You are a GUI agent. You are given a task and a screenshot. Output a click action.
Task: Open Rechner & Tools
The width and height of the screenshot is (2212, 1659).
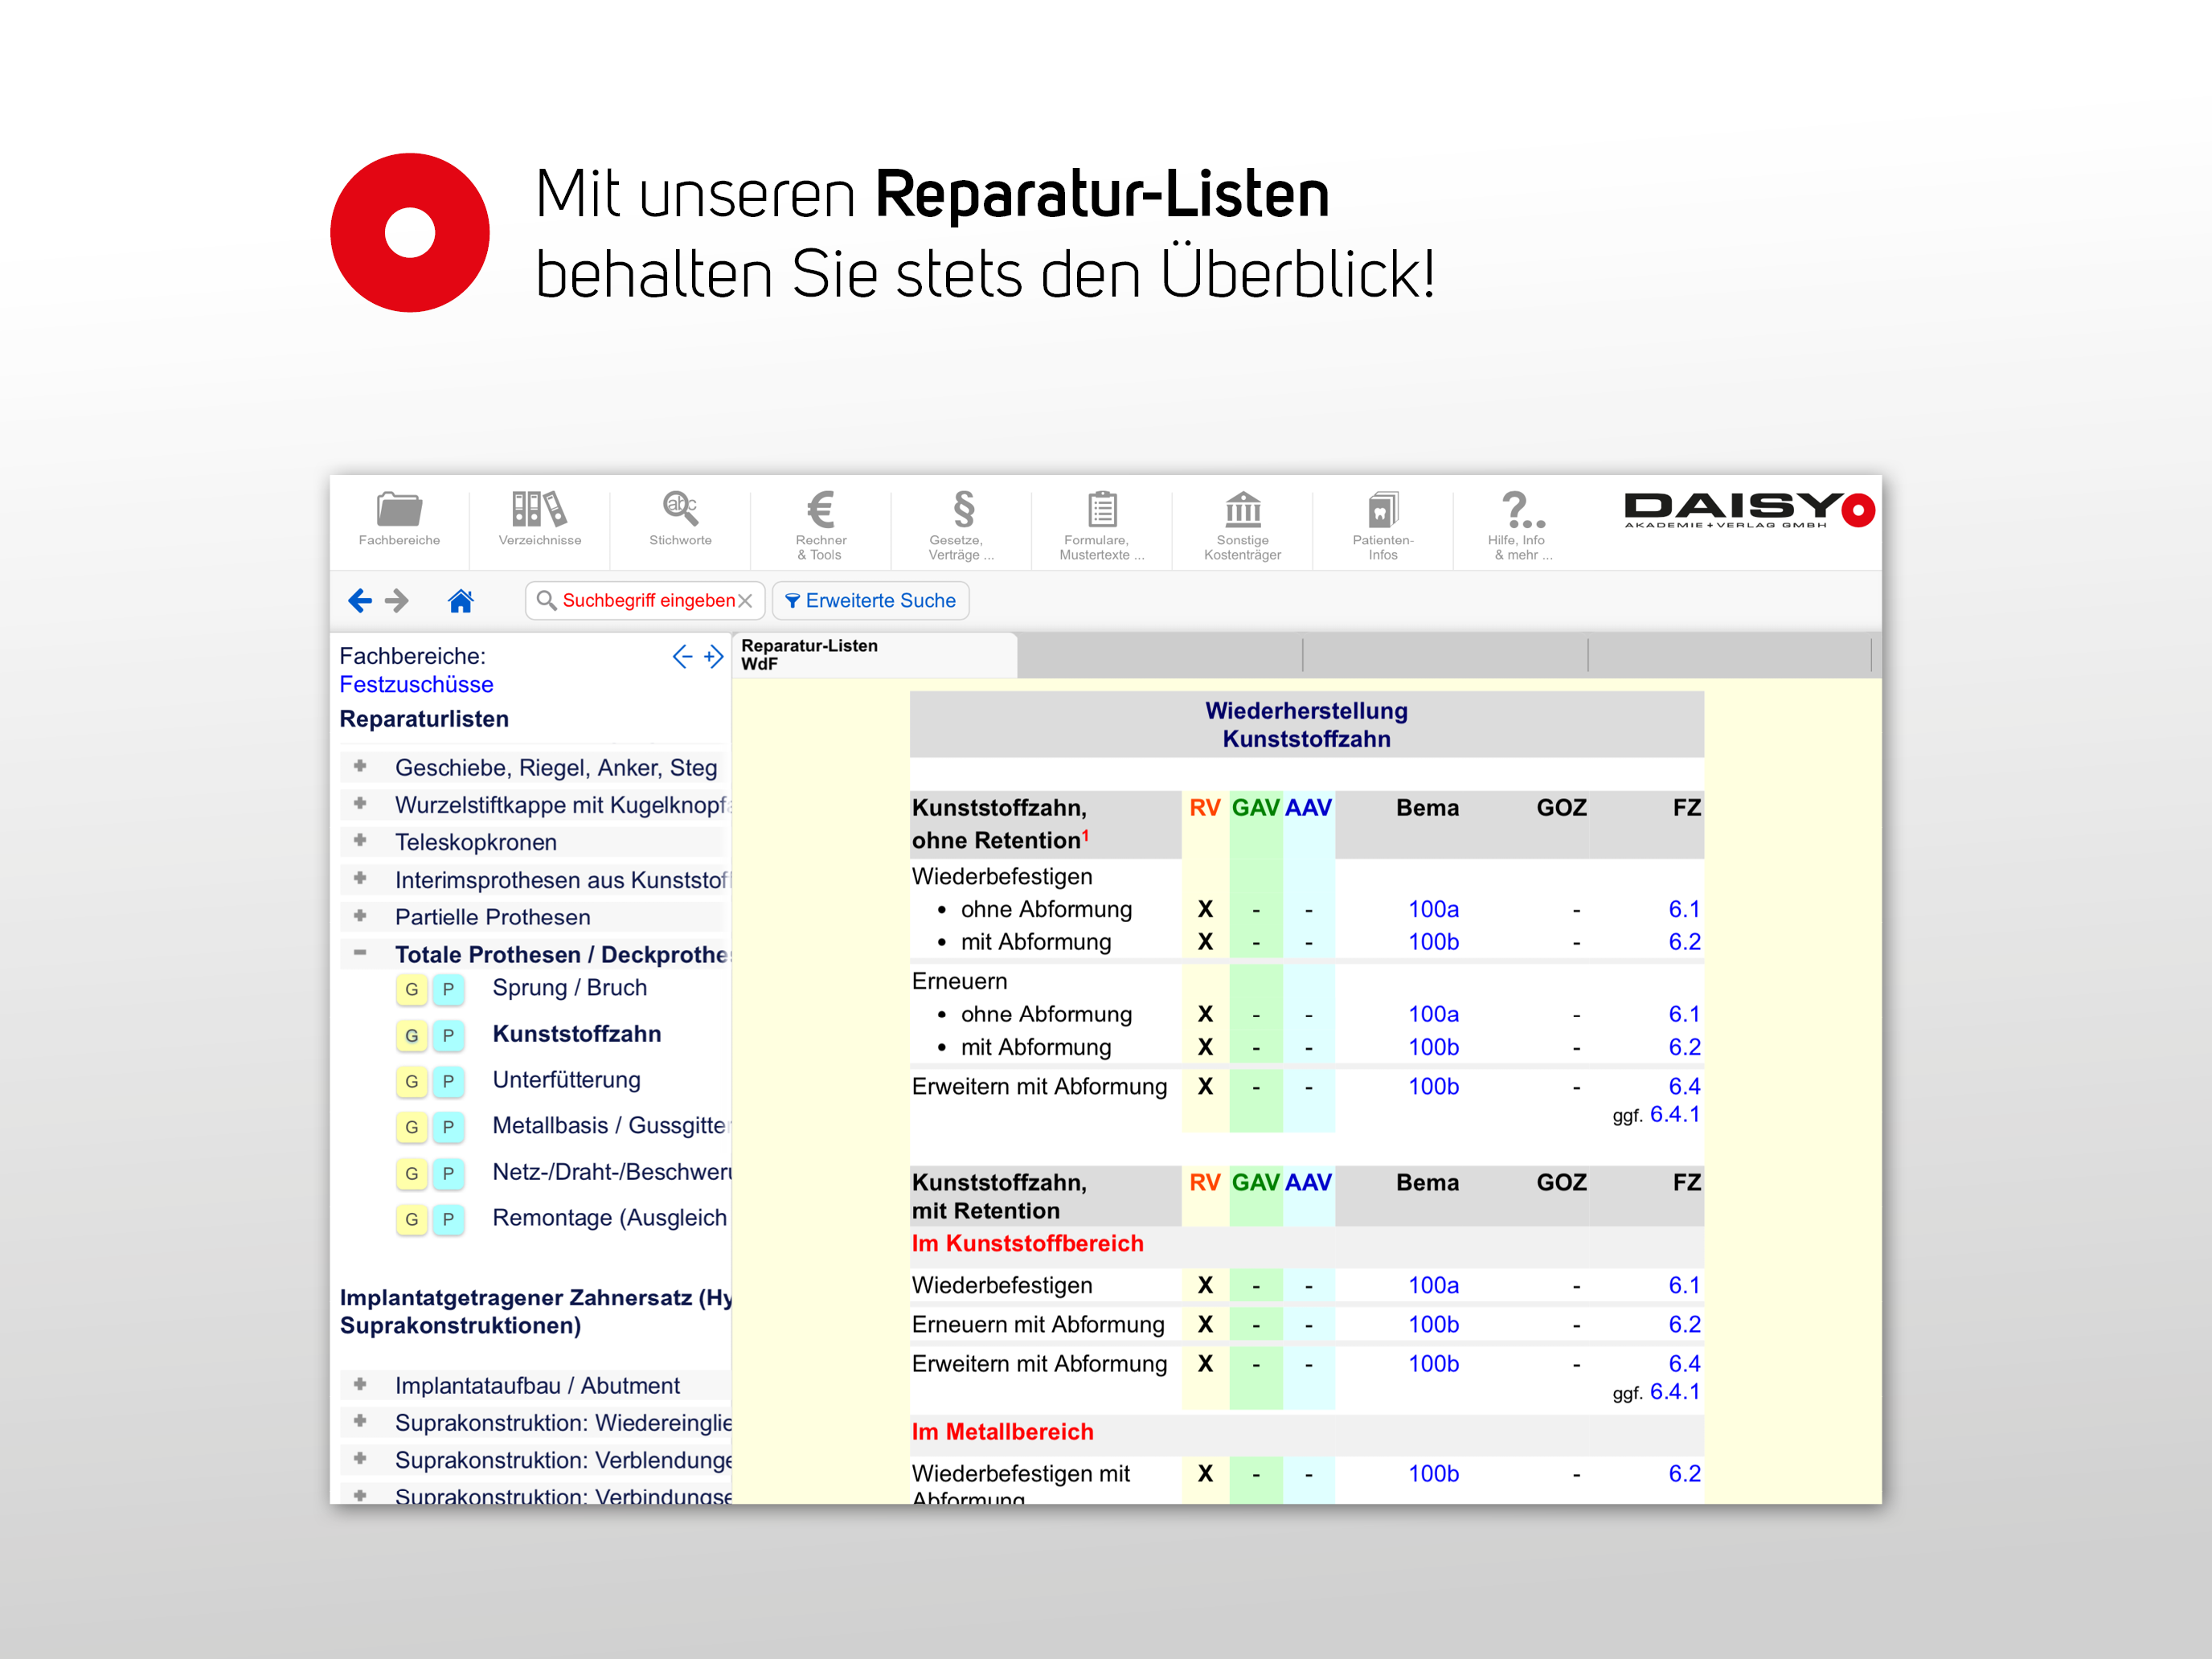821,521
